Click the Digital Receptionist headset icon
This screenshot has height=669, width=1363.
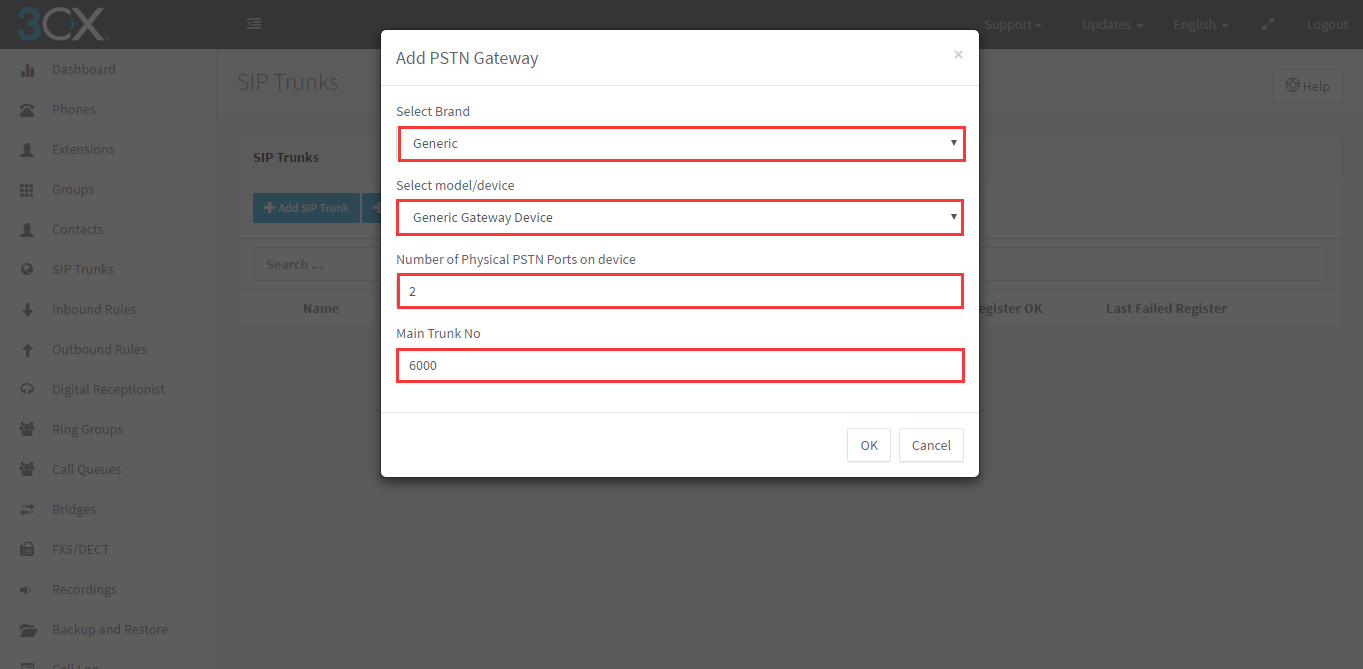tap(28, 390)
